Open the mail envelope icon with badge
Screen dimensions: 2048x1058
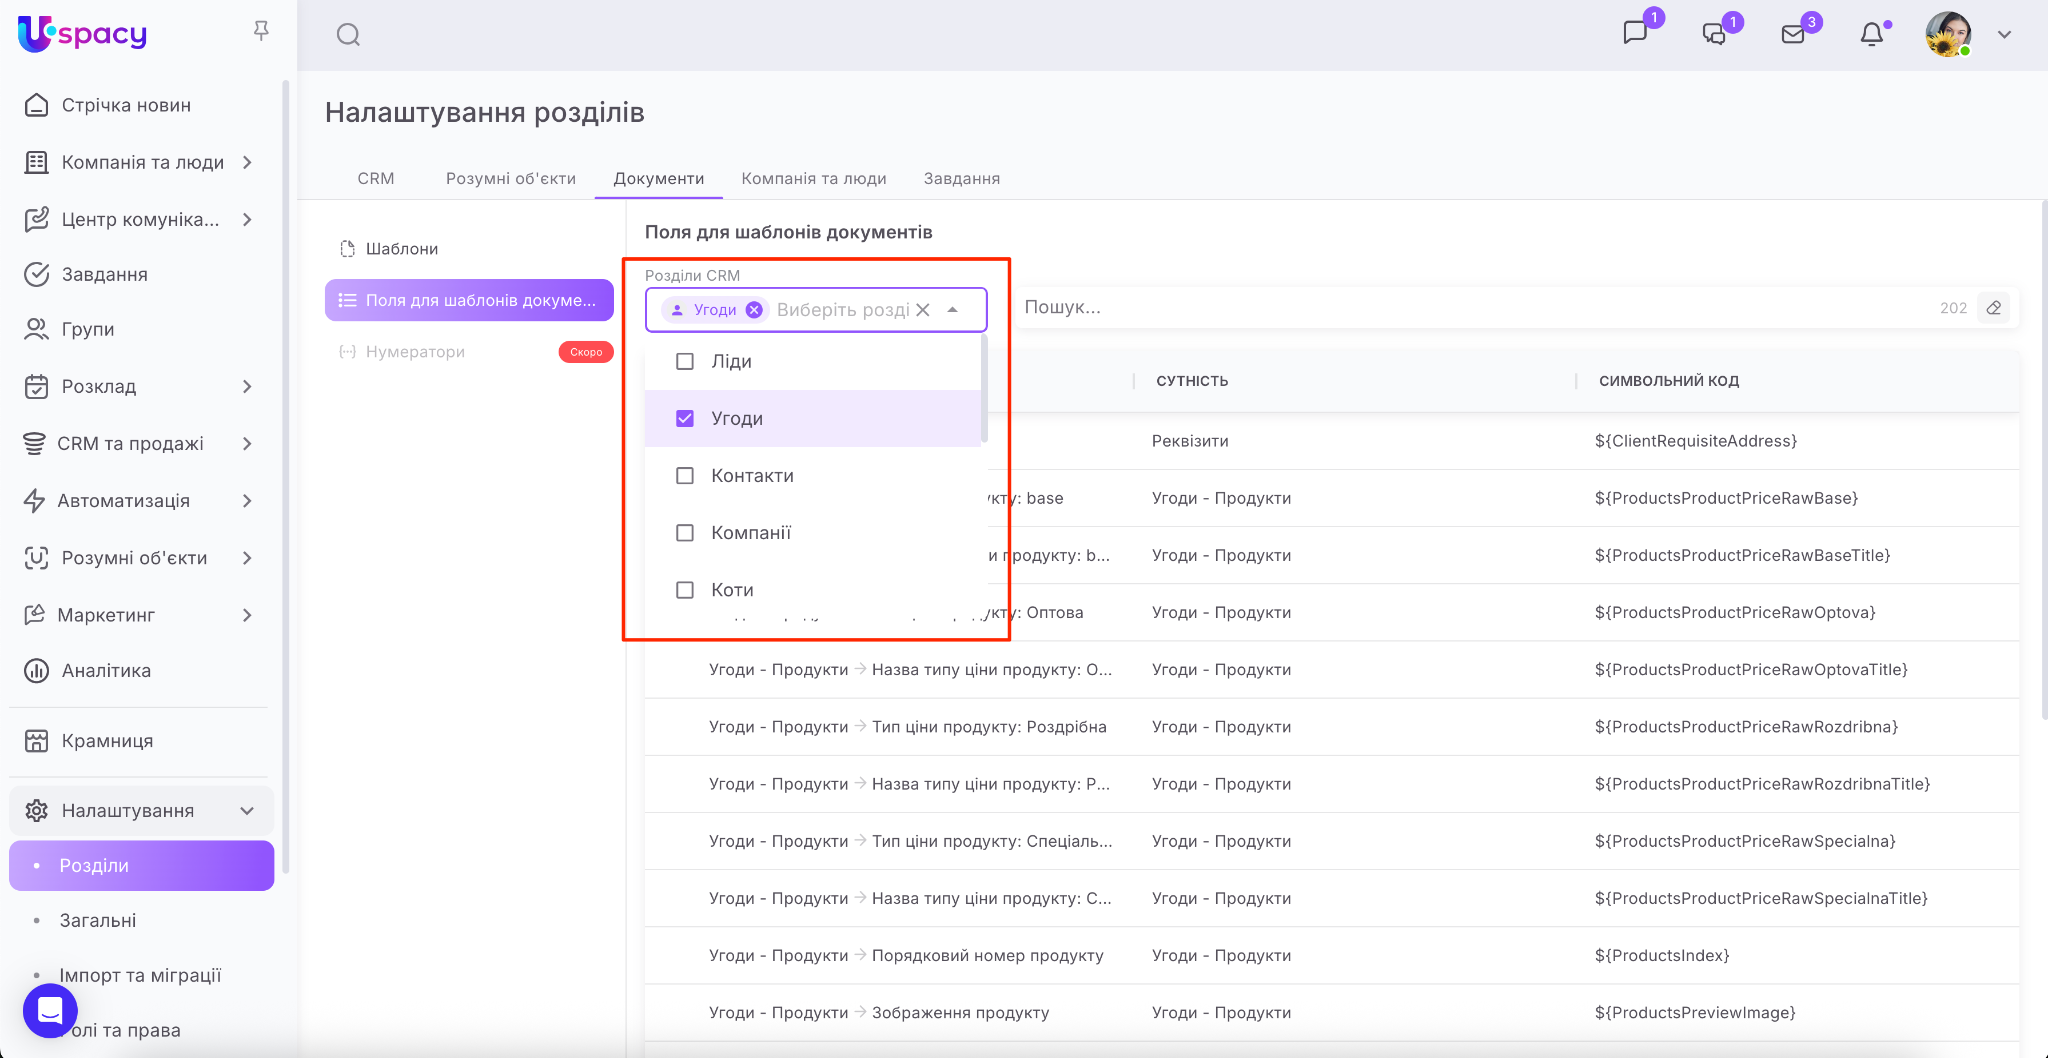(1793, 35)
